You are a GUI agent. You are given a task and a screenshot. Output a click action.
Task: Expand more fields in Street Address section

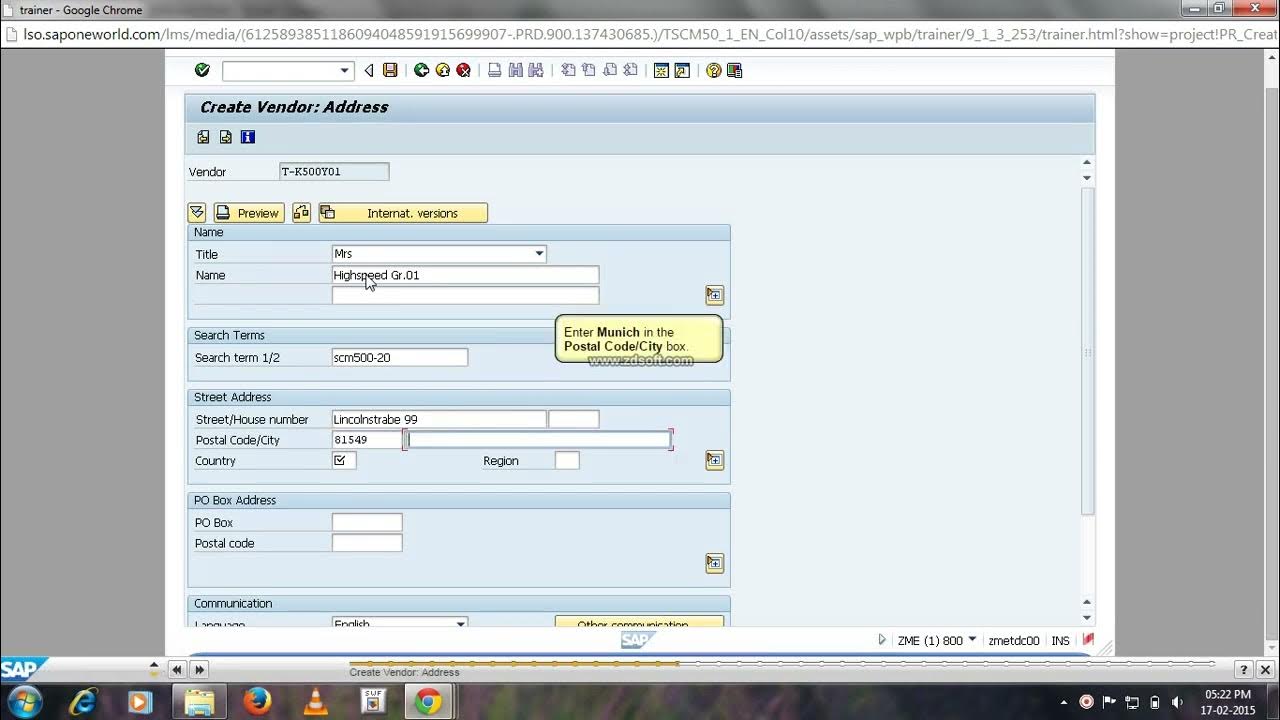tap(714, 460)
